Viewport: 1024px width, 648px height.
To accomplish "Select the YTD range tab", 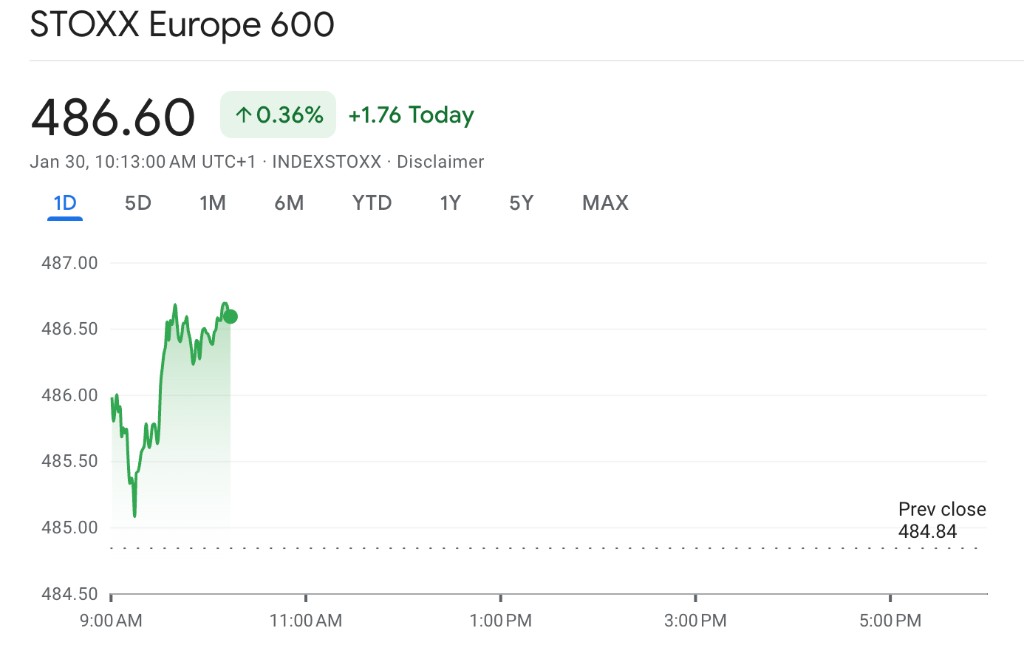I will pos(372,203).
